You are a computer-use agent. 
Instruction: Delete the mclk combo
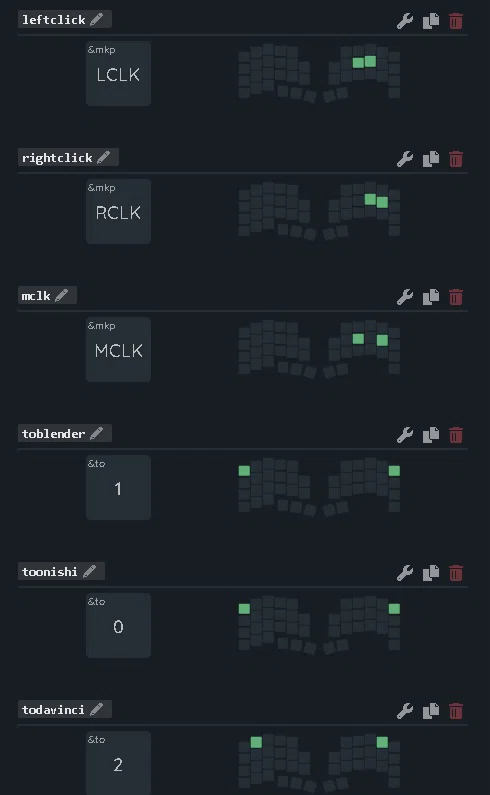pyautogui.click(x=456, y=297)
